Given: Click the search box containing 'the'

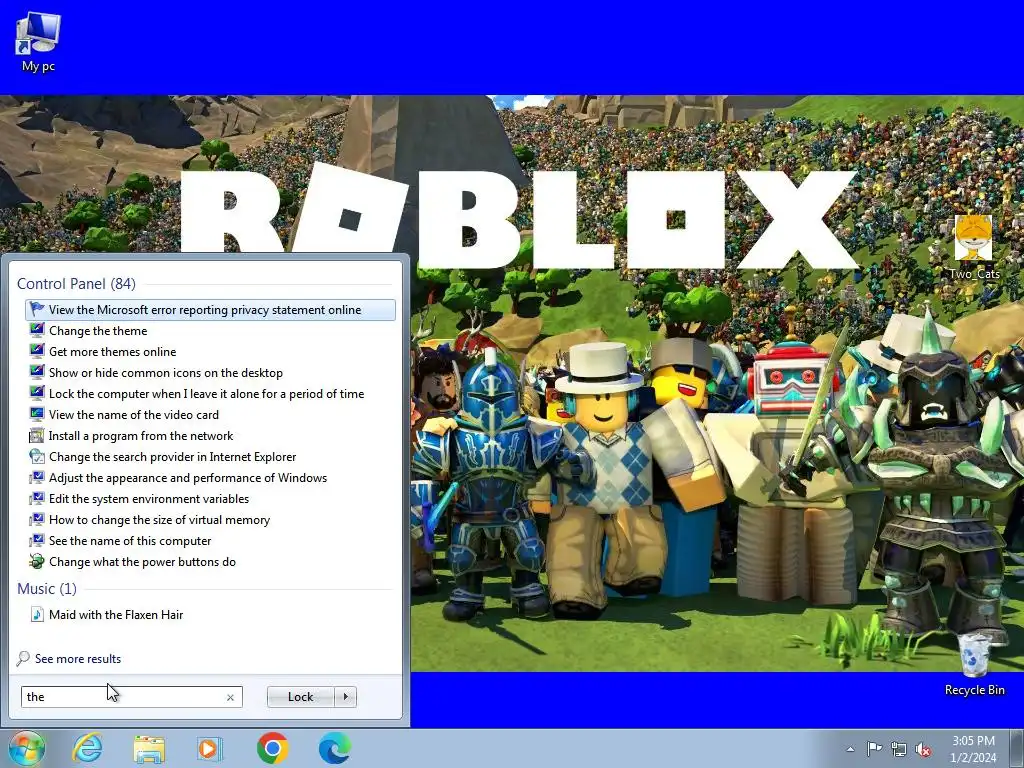Looking at the screenshot, I should [x=131, y=697].
